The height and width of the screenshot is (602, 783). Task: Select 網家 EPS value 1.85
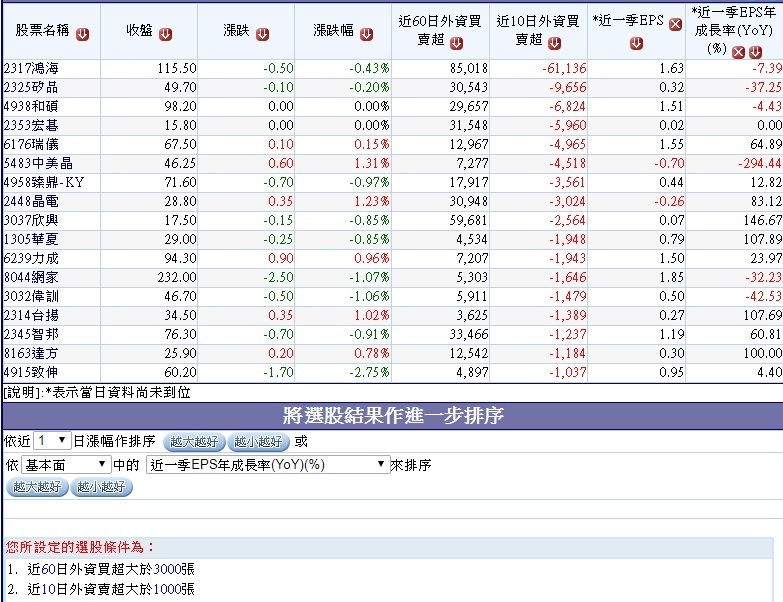[672, 277]
